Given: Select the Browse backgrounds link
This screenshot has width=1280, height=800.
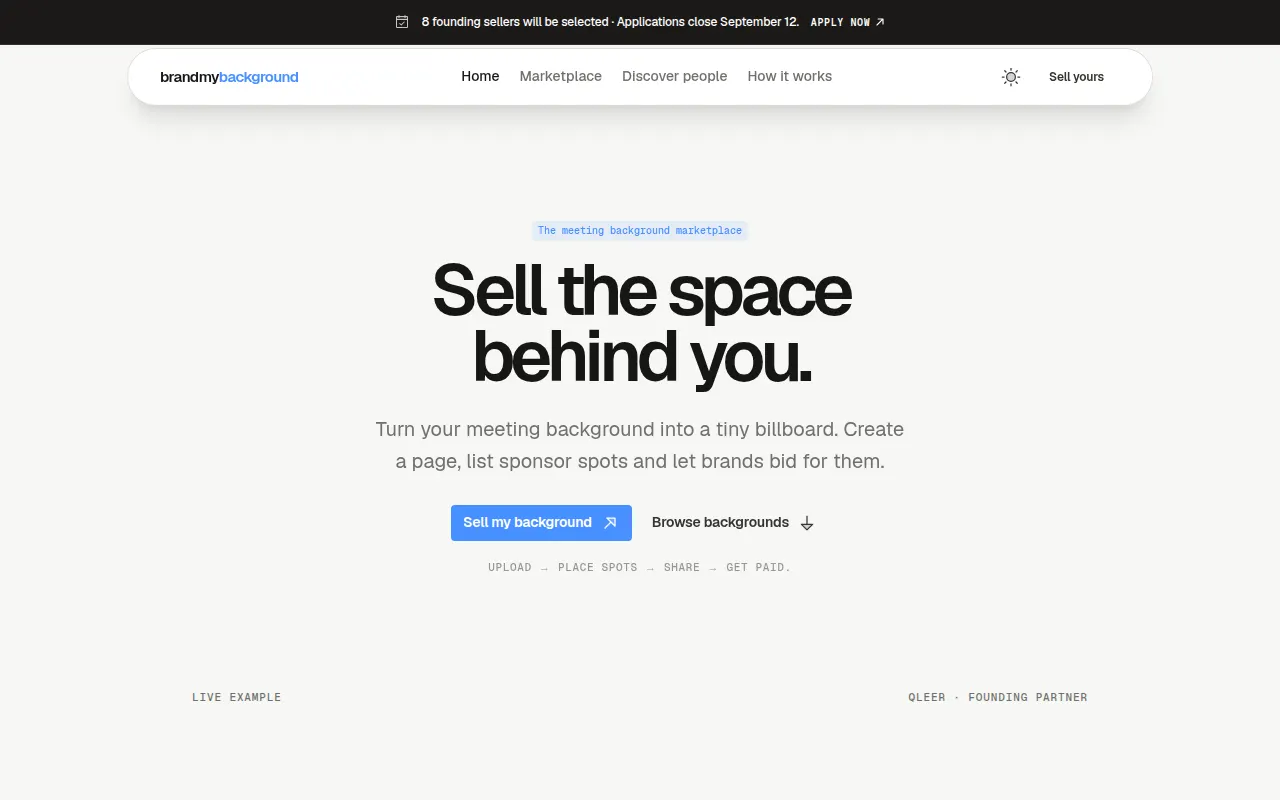Looking at the screenshot, I should [733, 523].
